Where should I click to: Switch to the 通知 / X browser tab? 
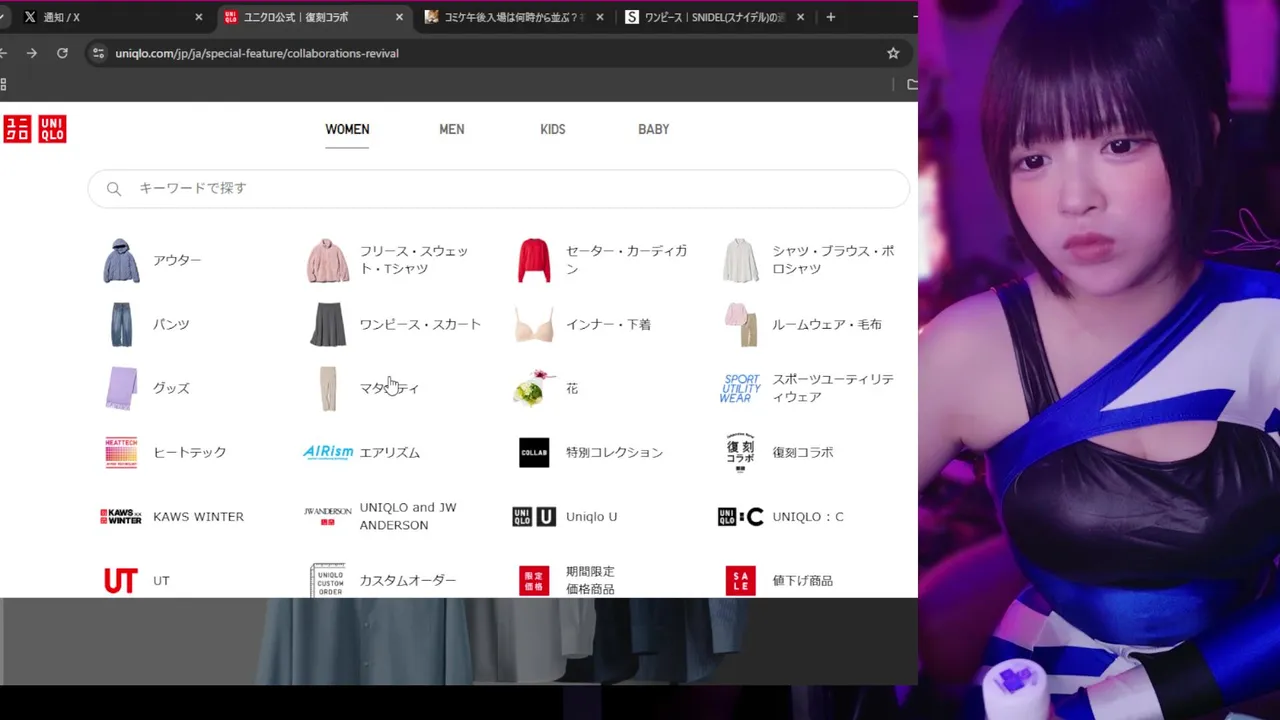[112, 17]
